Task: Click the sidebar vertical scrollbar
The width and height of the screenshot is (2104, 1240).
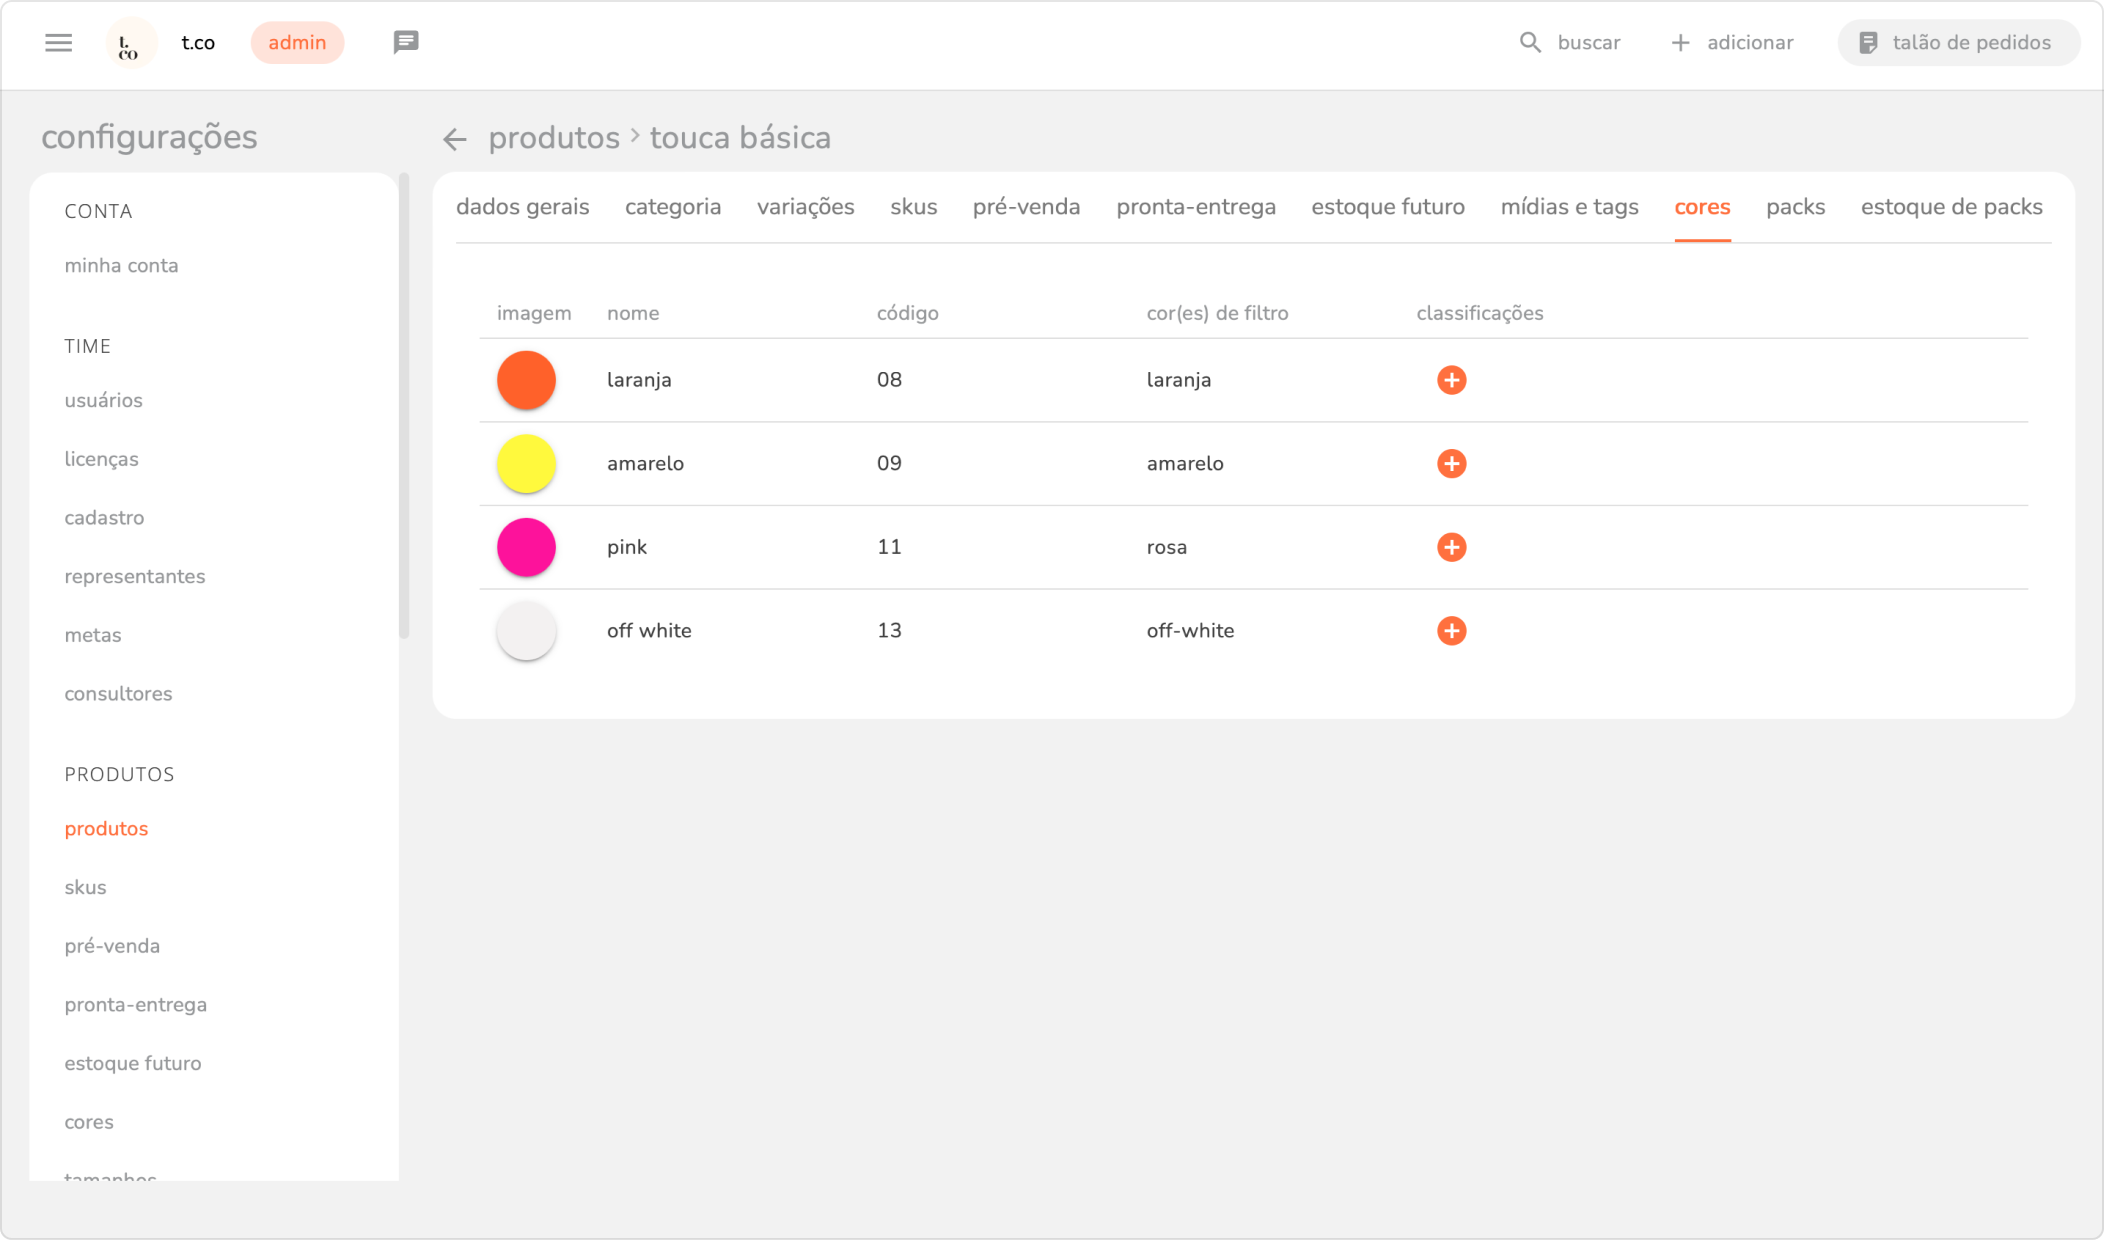Action: click(404, 405)
